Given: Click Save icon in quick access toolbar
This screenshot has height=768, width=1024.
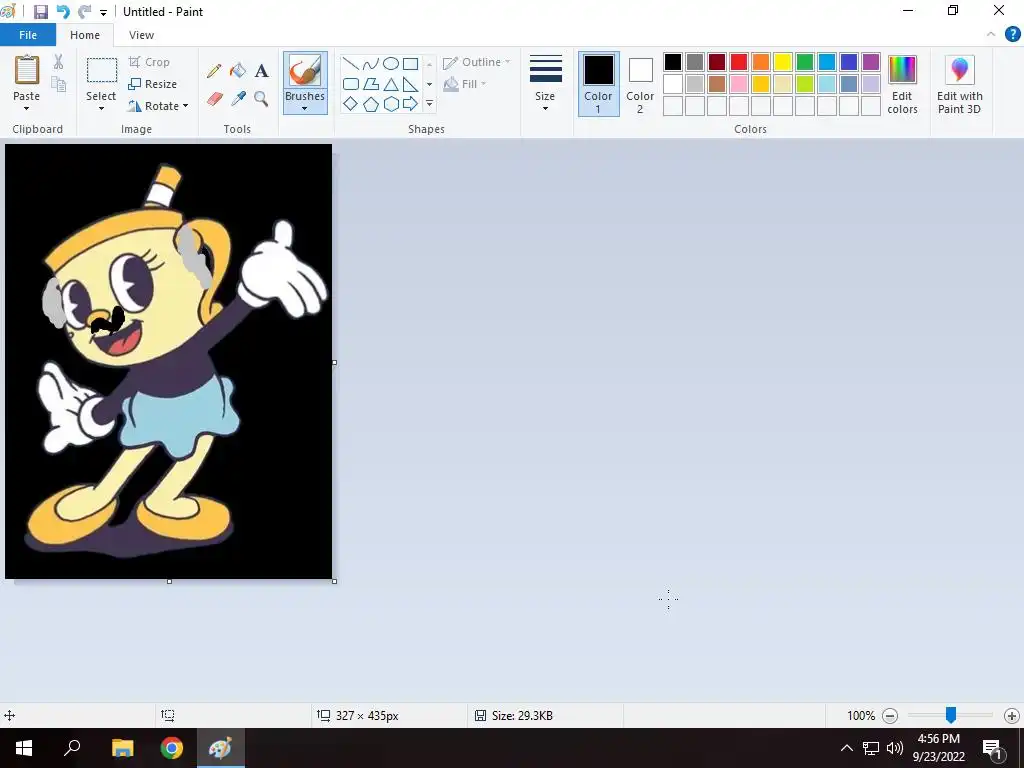Looking at the screenshot, I should [40, 12].
